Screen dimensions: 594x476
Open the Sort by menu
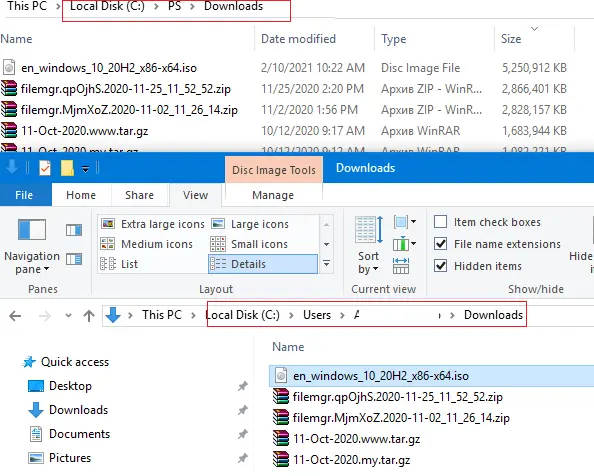pyautogui.click(x=369, y=245)
